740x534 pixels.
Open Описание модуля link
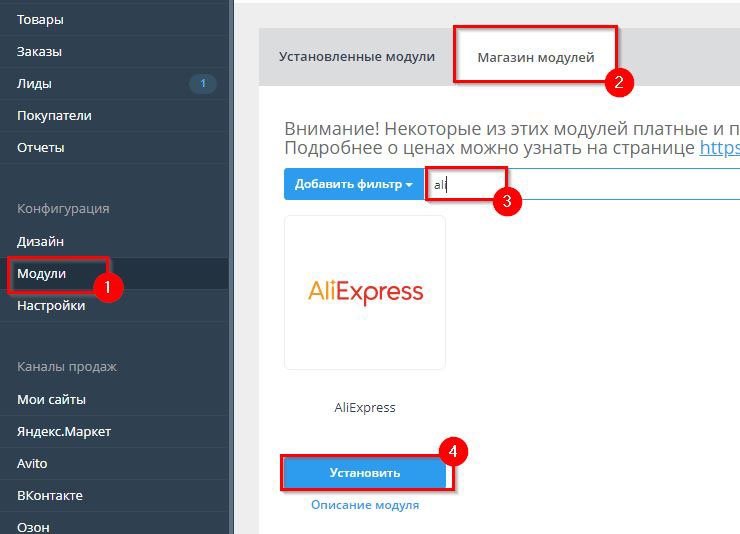click(x=365, y=505)
